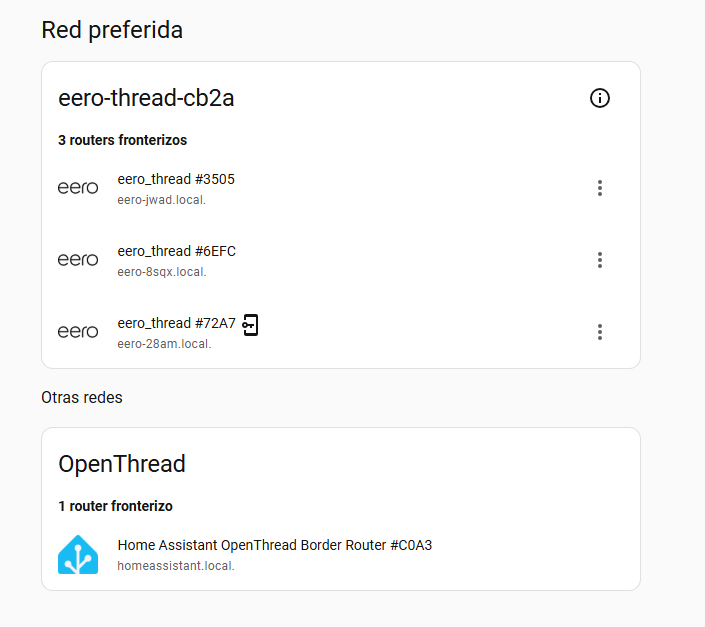
Task: Click the phone key credentials icon
Action: pos(251,324)
